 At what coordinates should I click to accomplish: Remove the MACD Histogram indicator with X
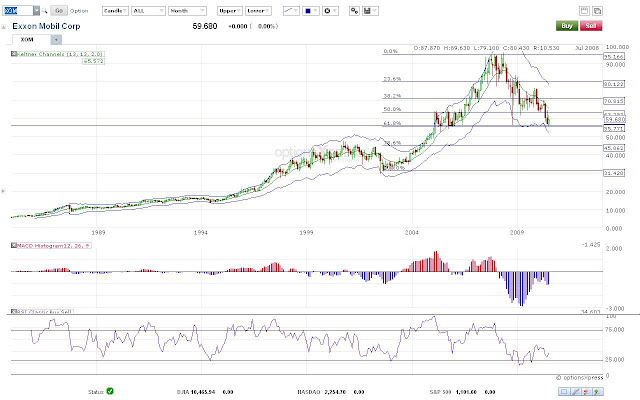(x=13, y=246)
